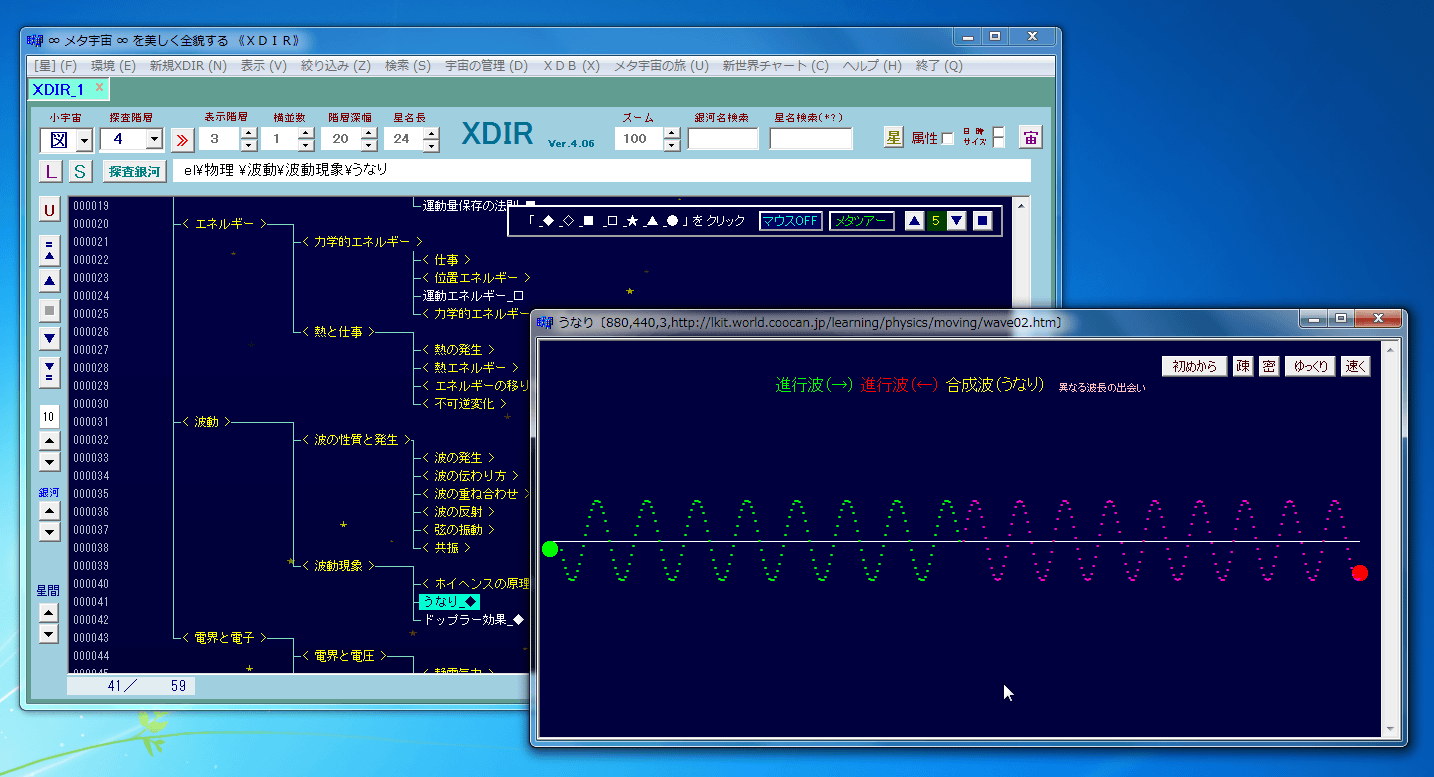The height and width of the screenshot is (777, 1434).
Task: Open the メタ宇宙の旅 (U) menu
Action: (661, 66)
